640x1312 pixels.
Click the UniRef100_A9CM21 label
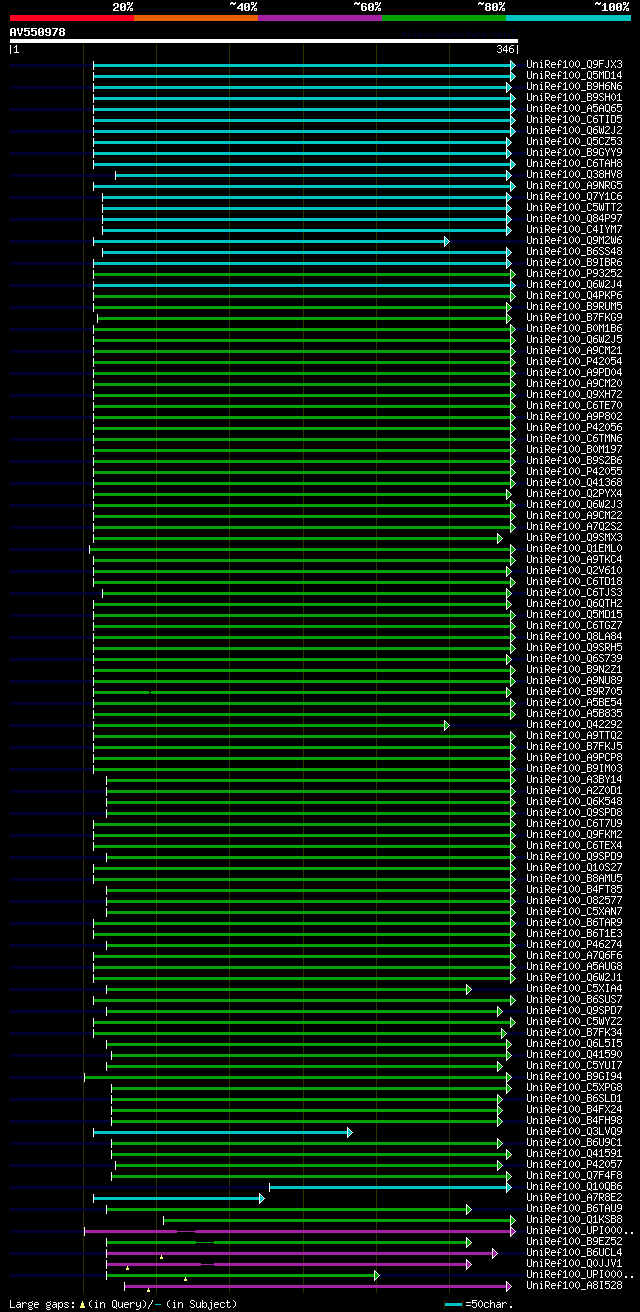click(x=574, y=350)
